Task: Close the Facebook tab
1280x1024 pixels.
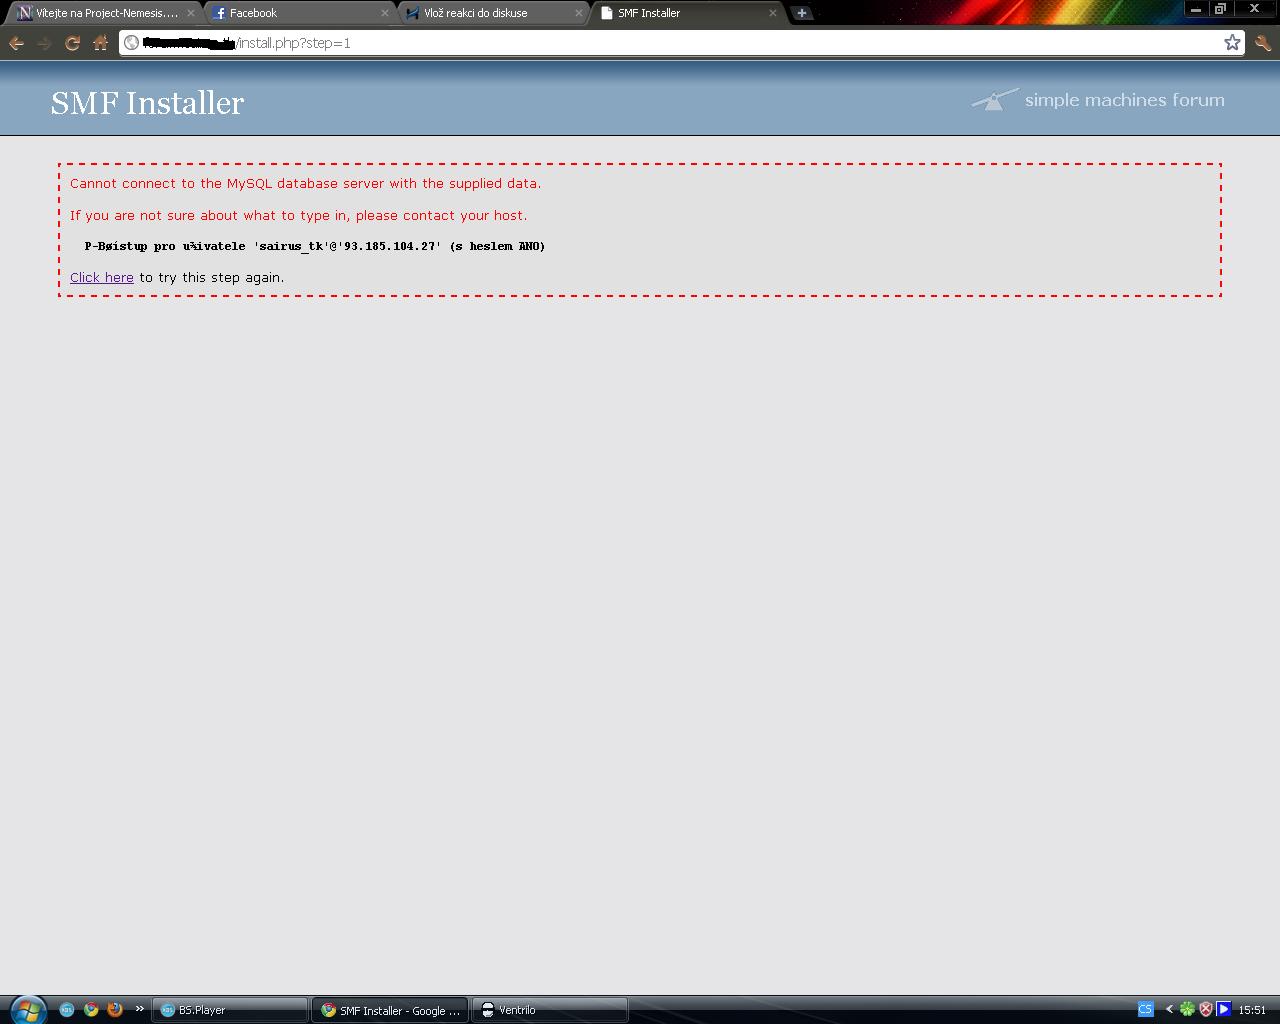Action: pyautogui.click(x=384, y=13)
